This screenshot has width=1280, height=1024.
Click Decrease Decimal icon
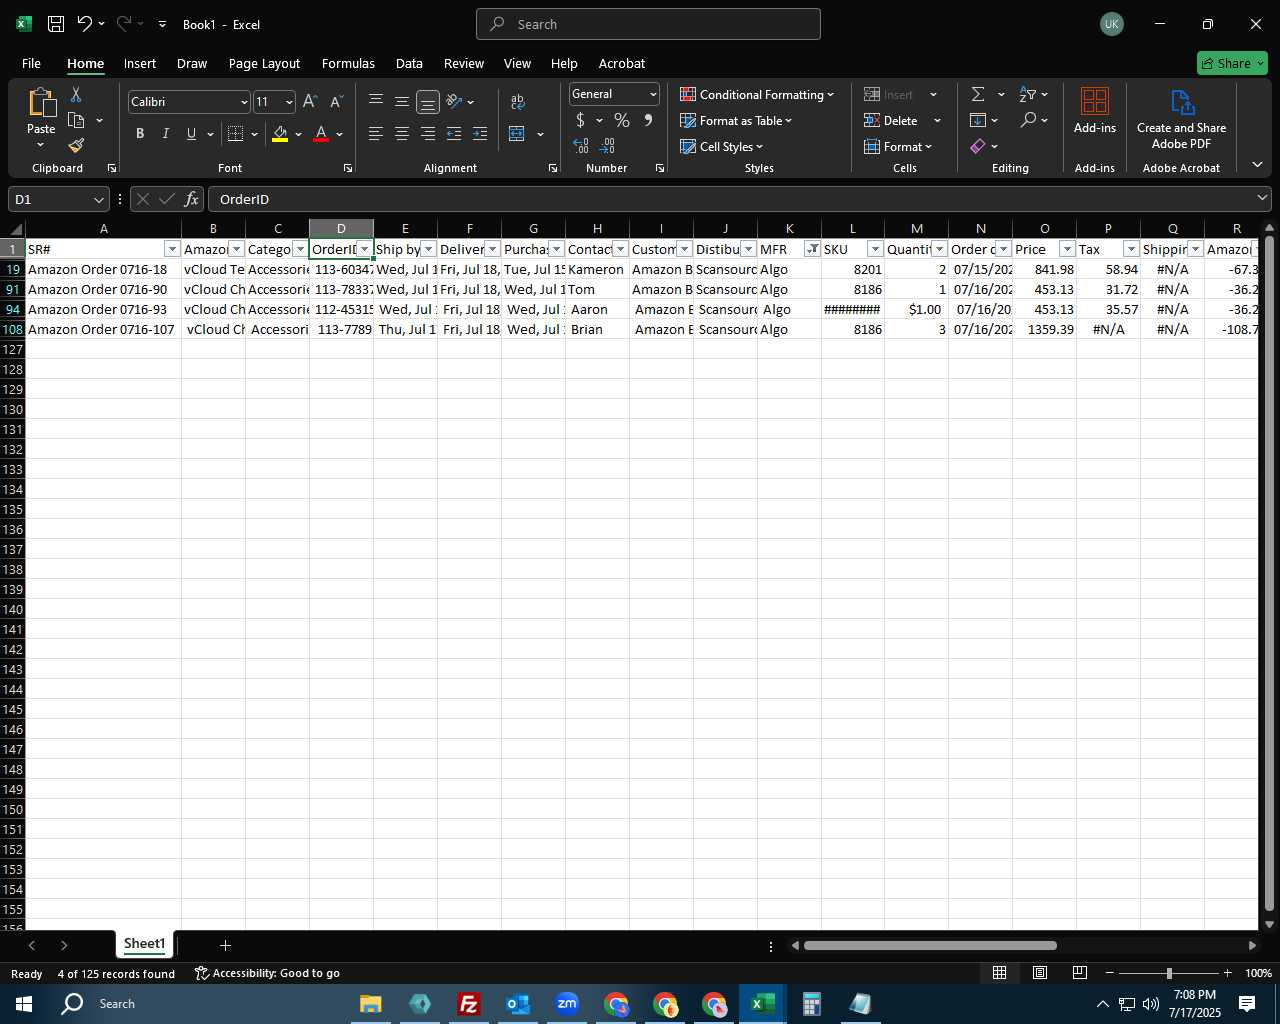[607, 146]
